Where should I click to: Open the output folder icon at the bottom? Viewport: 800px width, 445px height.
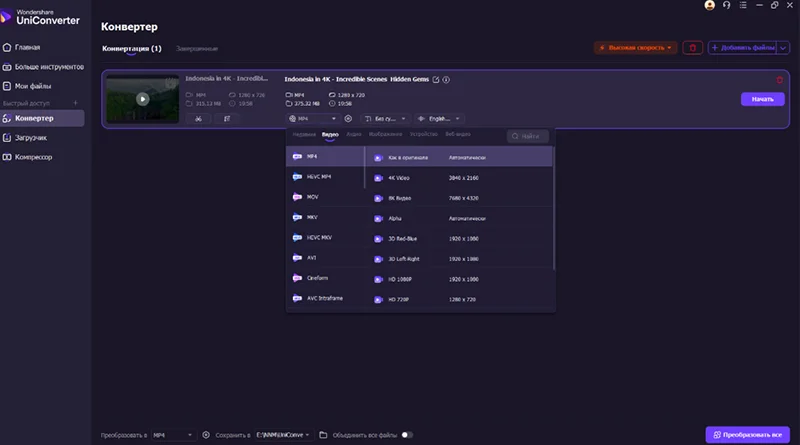tap(323, 435)
